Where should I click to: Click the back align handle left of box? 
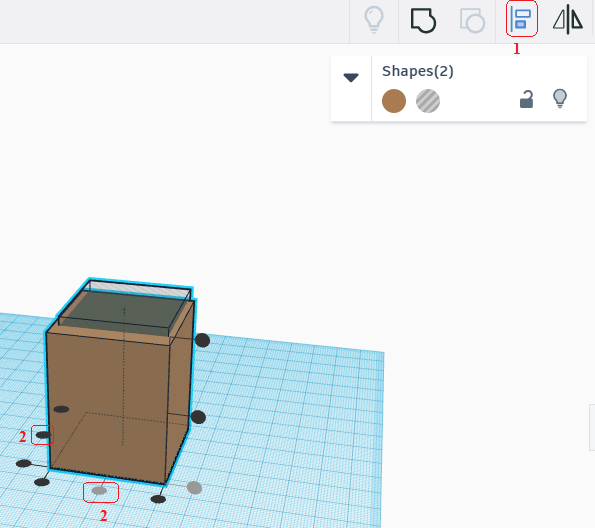pyautogui.click(x=61, y=409)
